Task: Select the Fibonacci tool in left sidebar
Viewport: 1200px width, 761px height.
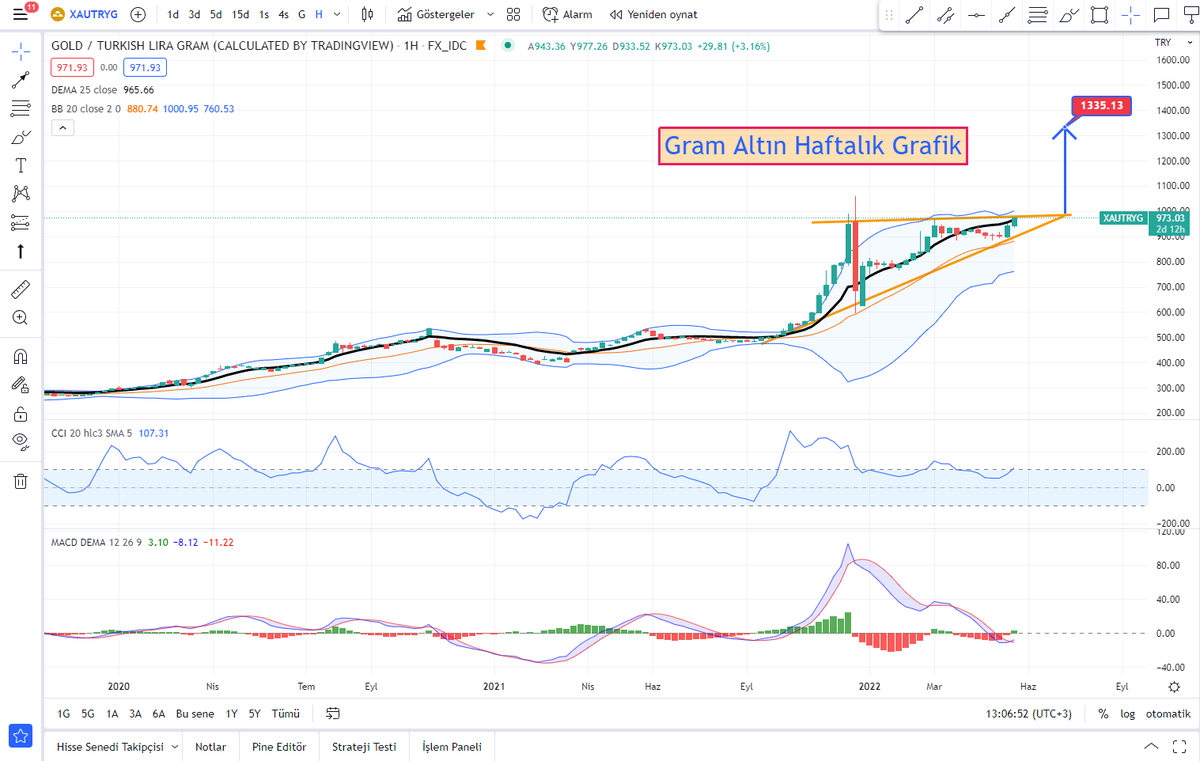Action: tap(20, 108)
